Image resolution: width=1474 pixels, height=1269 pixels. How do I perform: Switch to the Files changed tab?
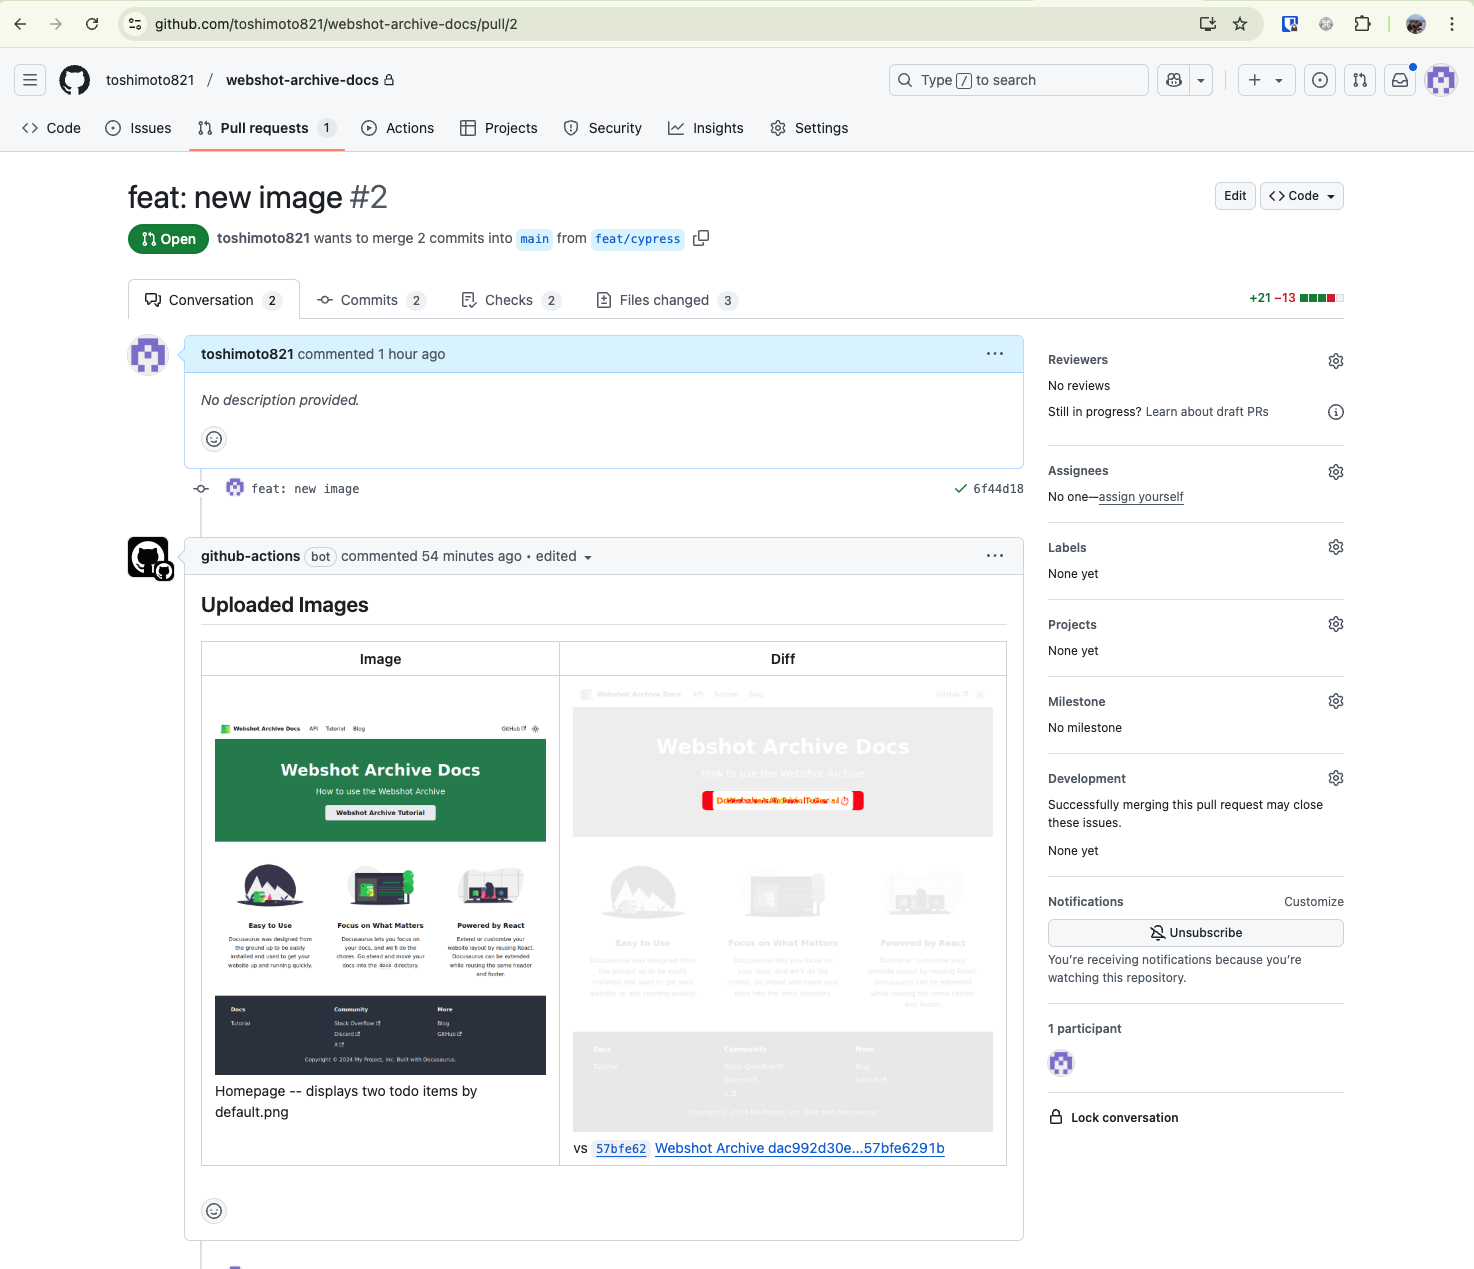point(664,299)
